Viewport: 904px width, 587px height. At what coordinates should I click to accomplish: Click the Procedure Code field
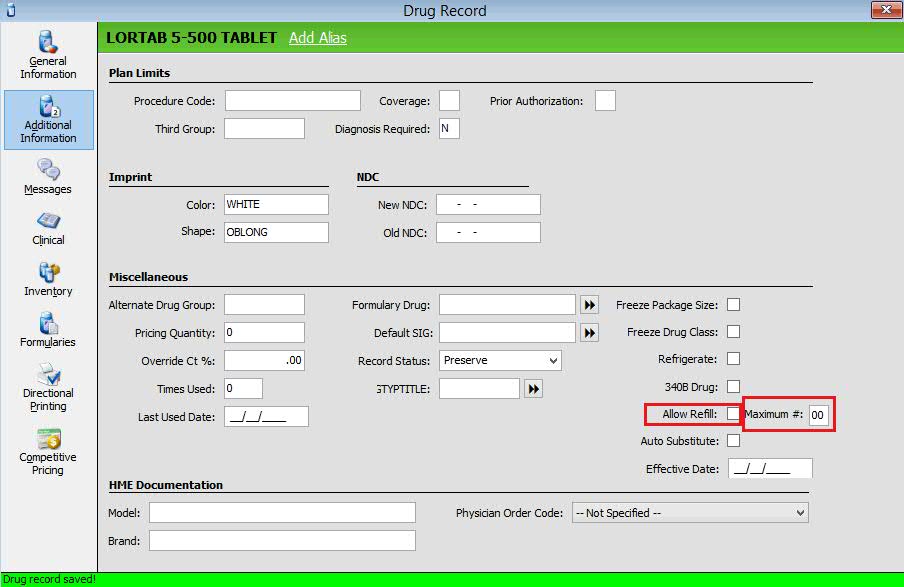click(x=293, y=100)
